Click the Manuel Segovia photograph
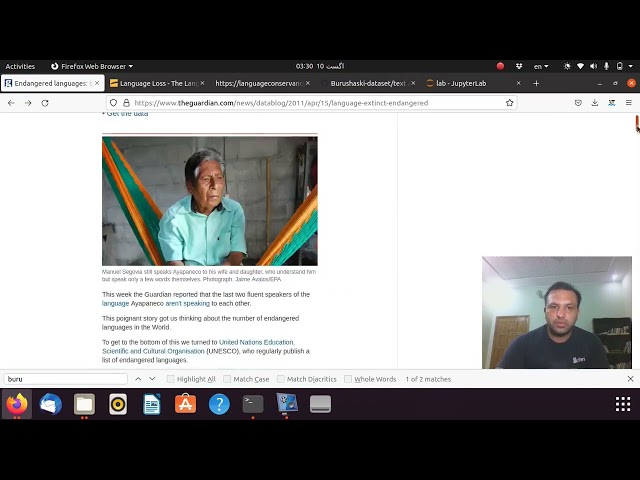This screenshot has width=640, height=480. pyautogui.click(x=210, y=201)
